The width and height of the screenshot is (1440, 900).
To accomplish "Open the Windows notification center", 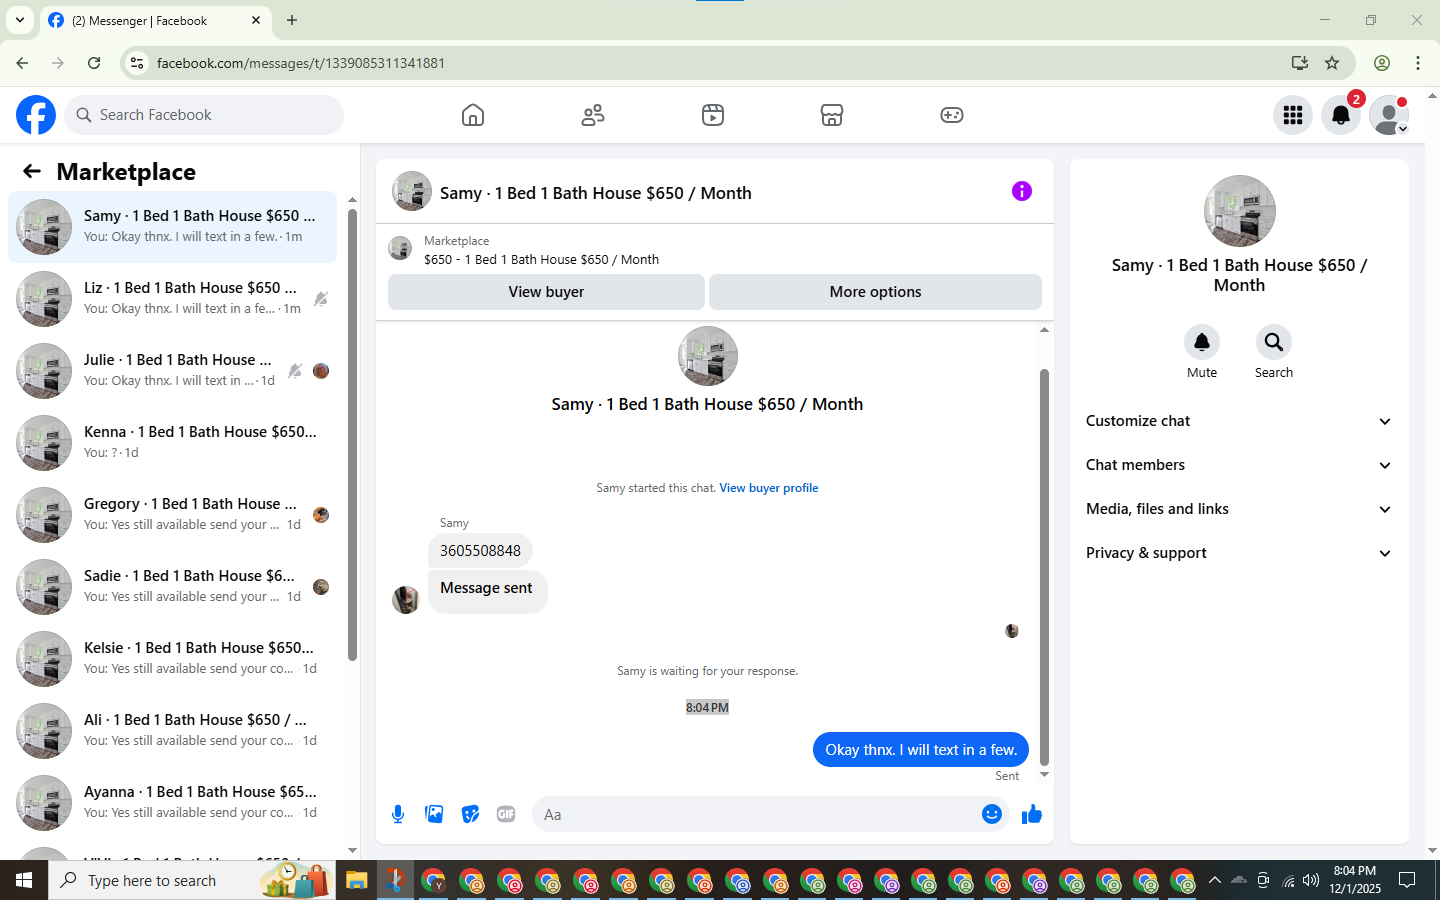I will click(1407, 880).
